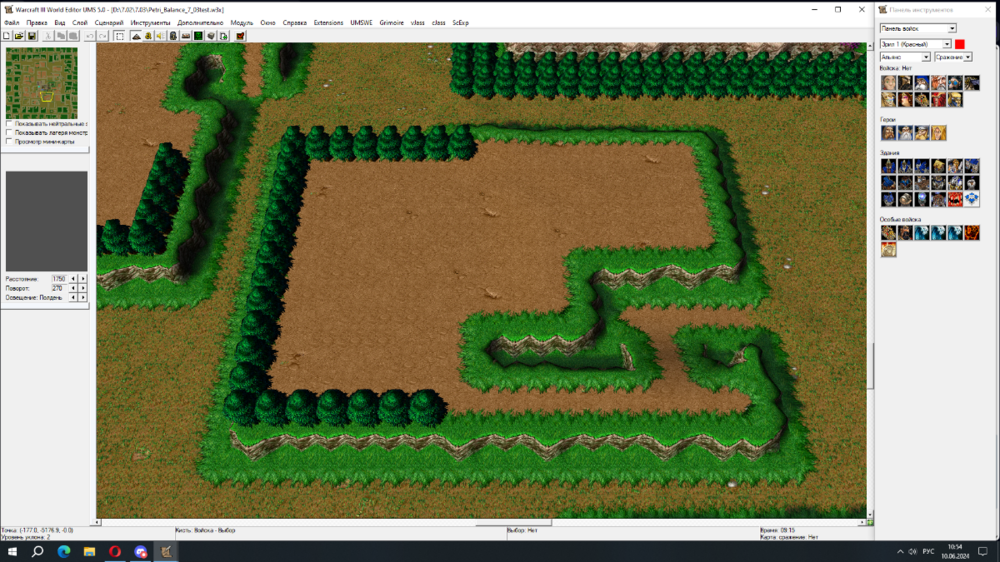Click the minimap preview thumbnail
This screenshot has width=1000, height=562.
tap(42, 83)
